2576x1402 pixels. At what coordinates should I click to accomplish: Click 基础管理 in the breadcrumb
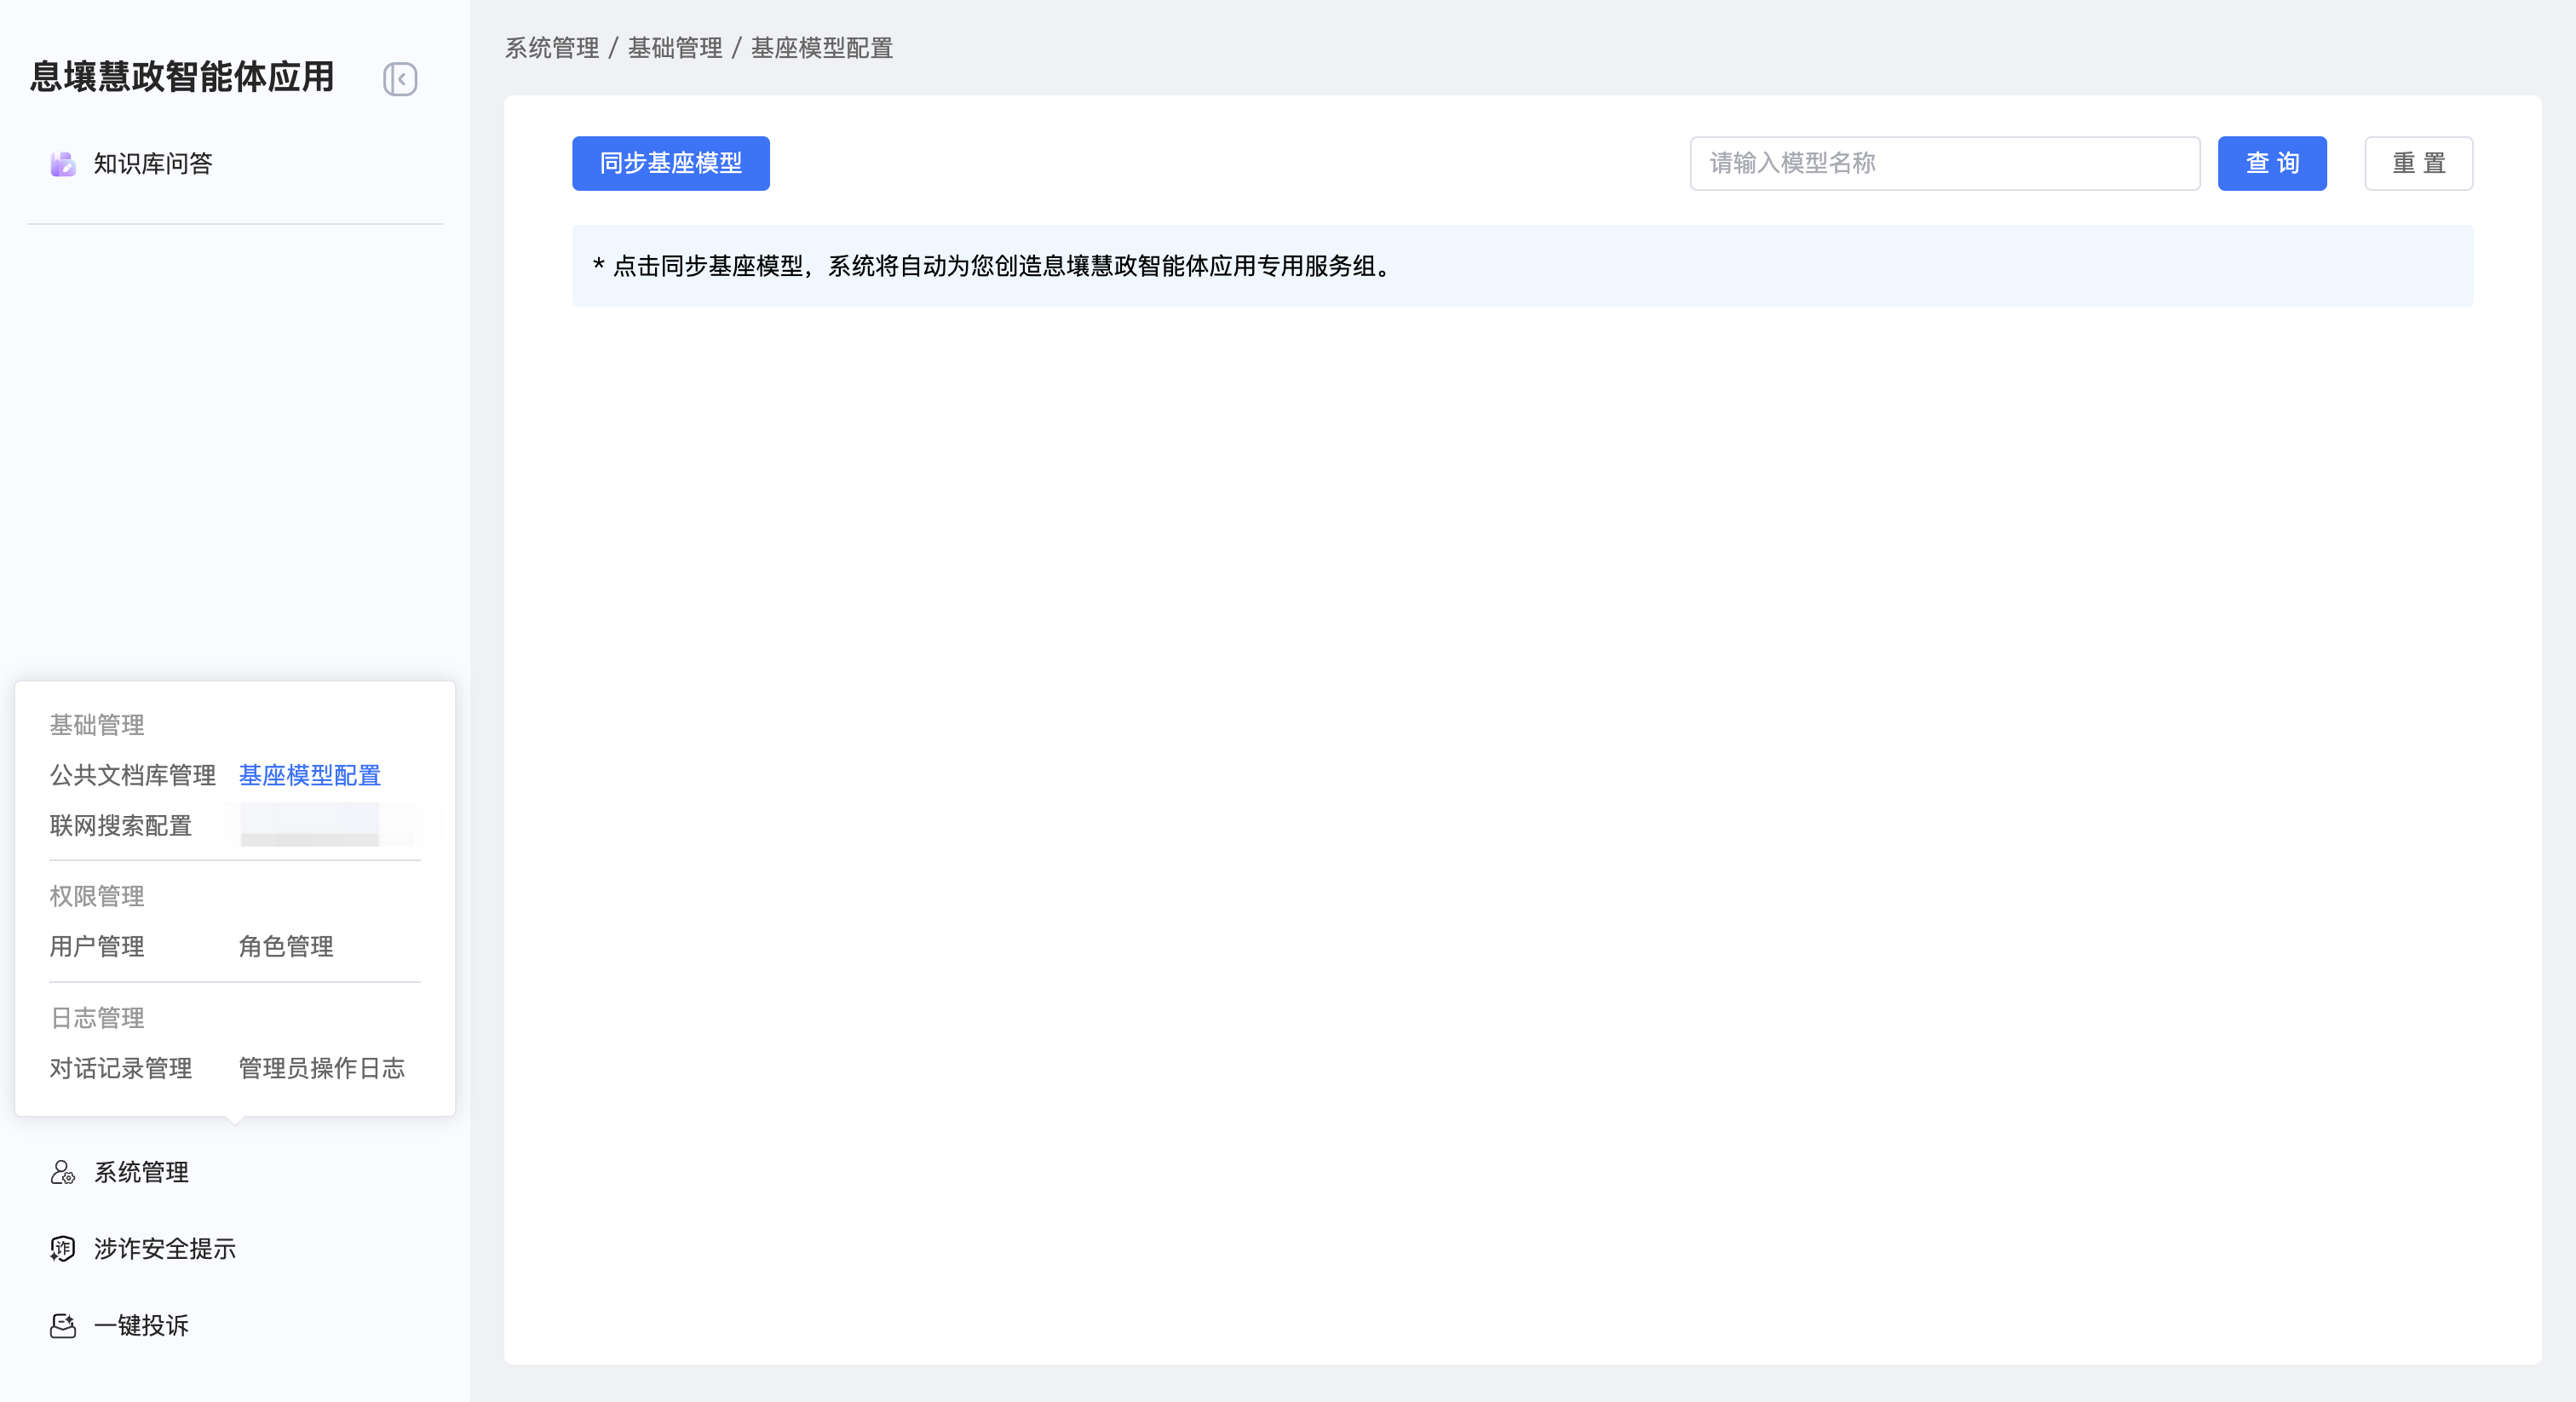(675, 48)
